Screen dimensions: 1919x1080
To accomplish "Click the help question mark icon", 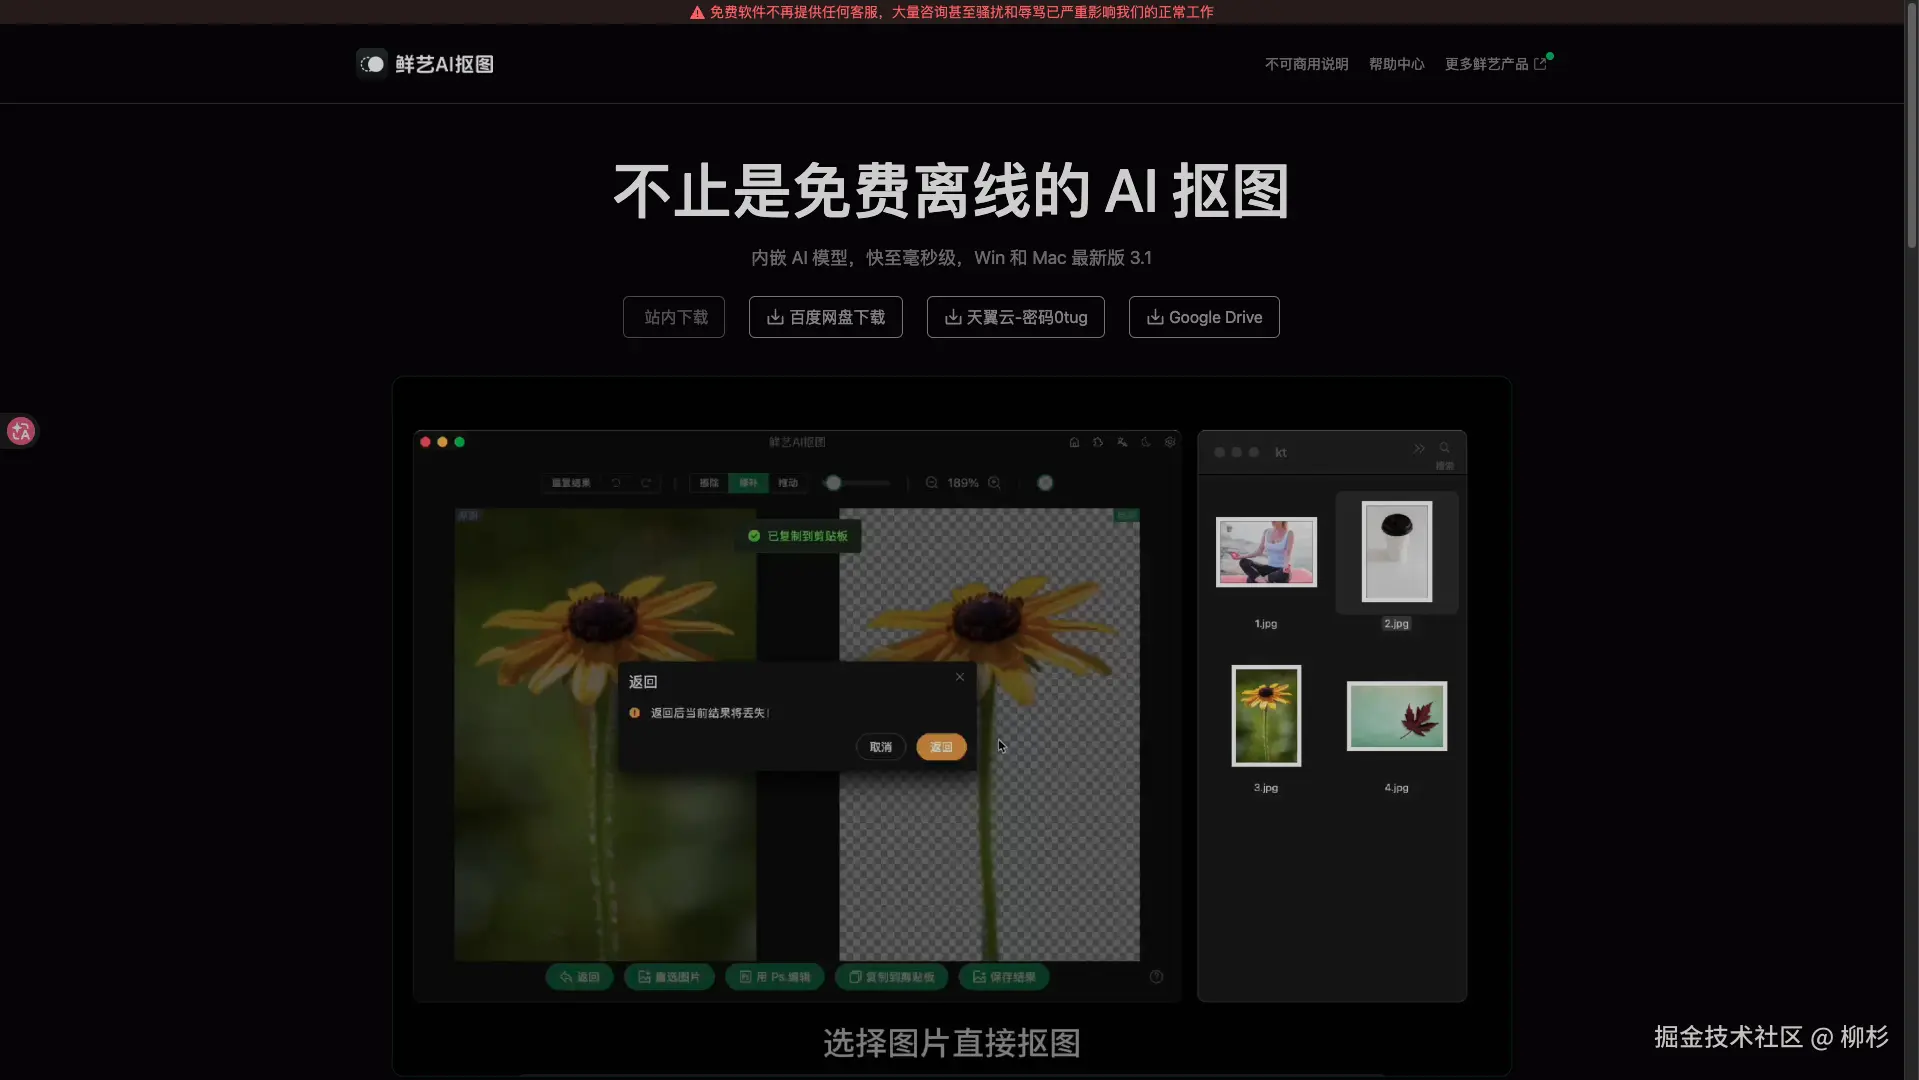I will (x=1156, y=977).
